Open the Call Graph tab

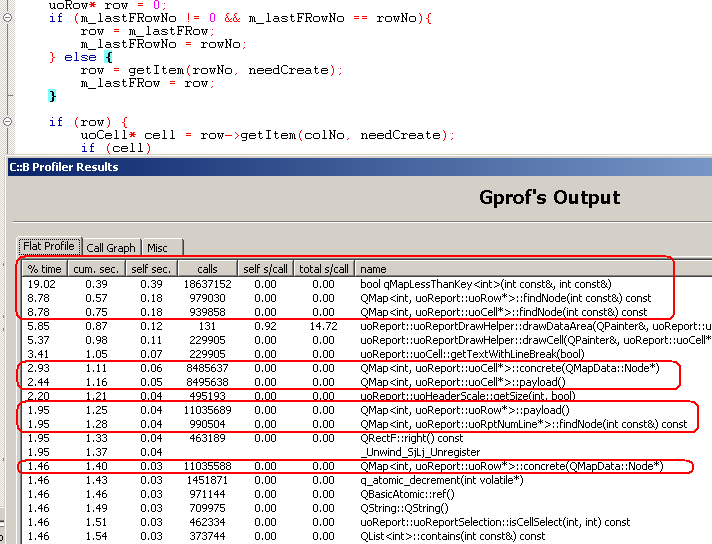point(110,247)
